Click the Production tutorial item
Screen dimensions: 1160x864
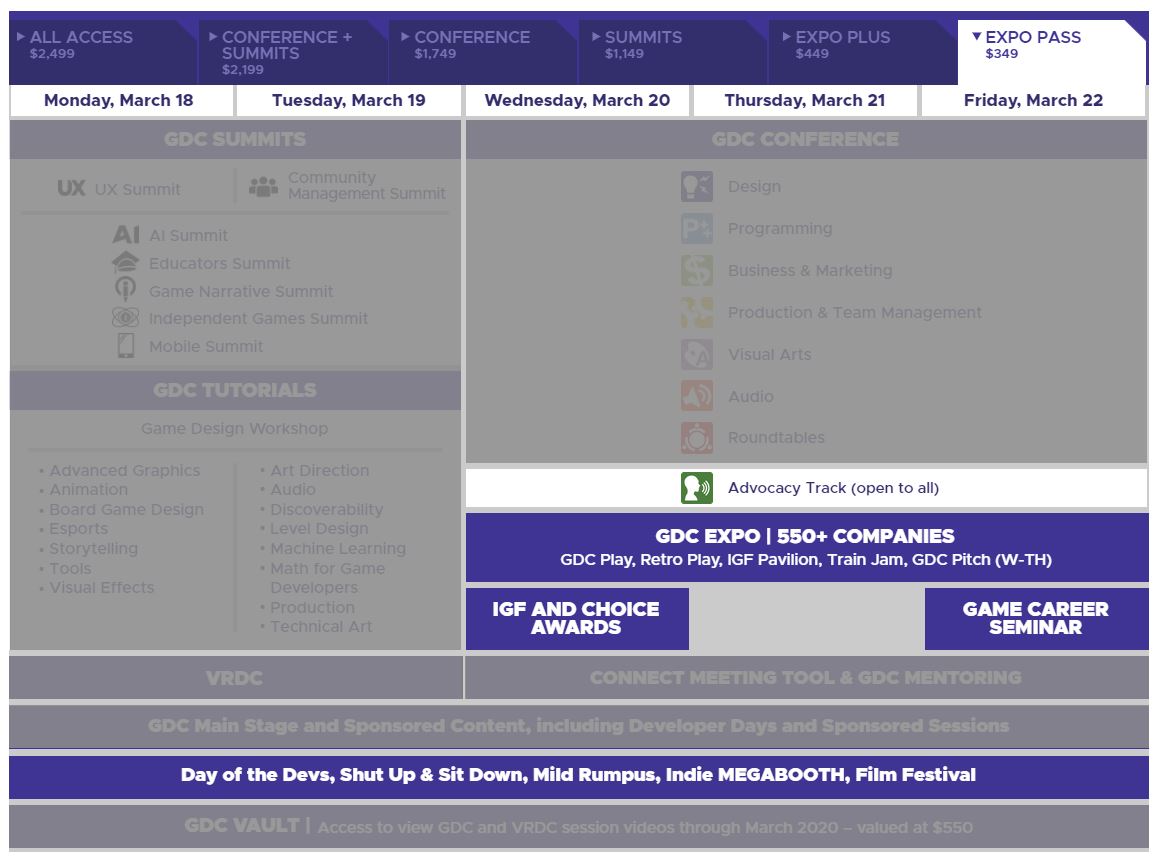[x=312, y=607]
